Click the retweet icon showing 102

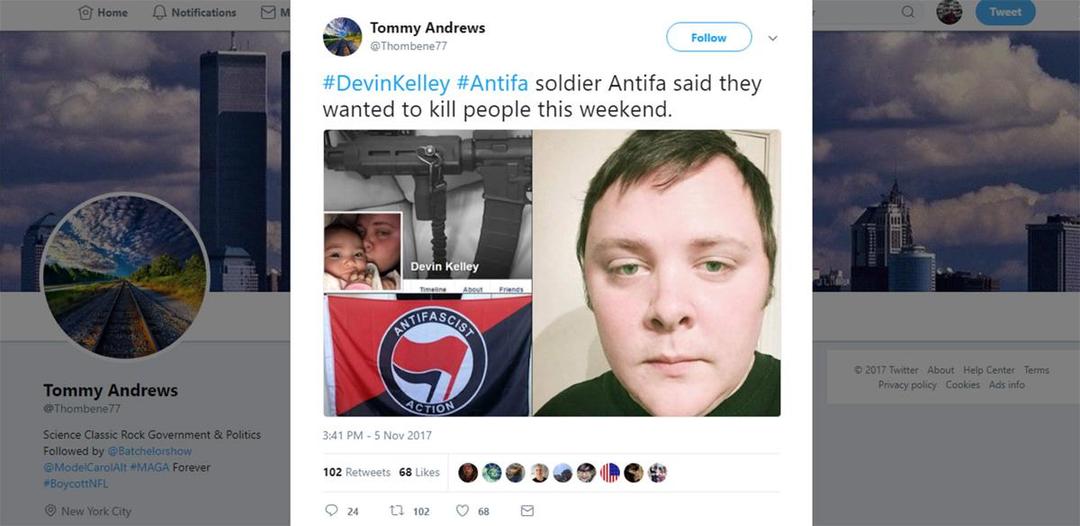point(397,510)
